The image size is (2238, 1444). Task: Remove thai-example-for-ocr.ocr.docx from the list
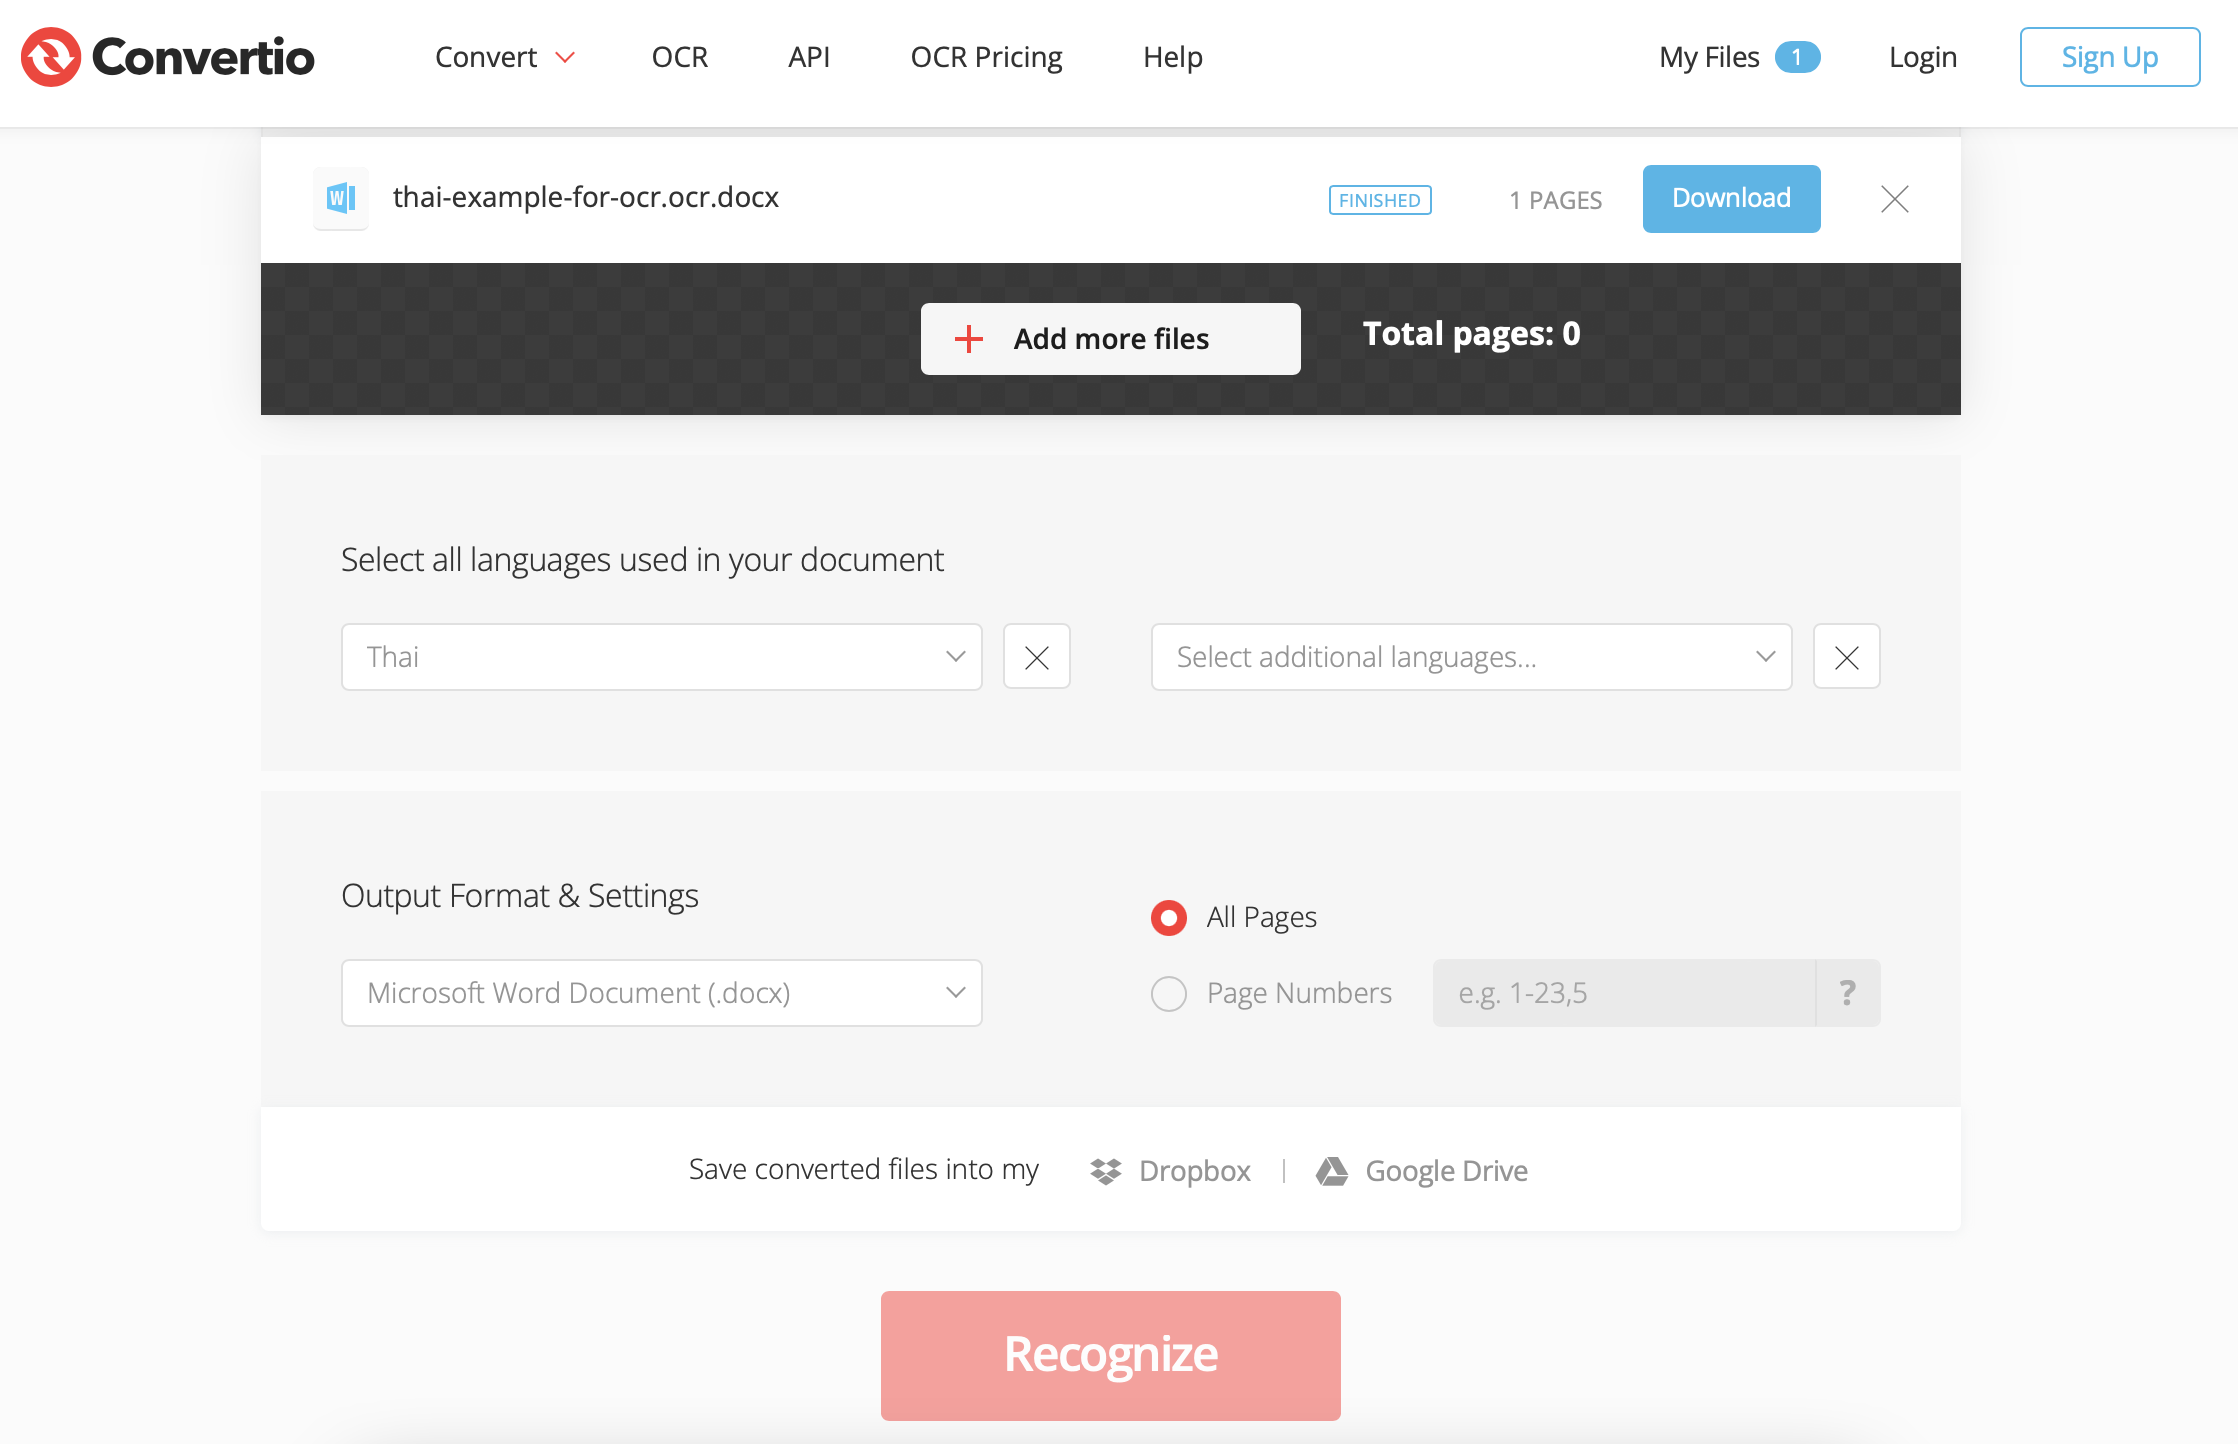pos(1894,199)
